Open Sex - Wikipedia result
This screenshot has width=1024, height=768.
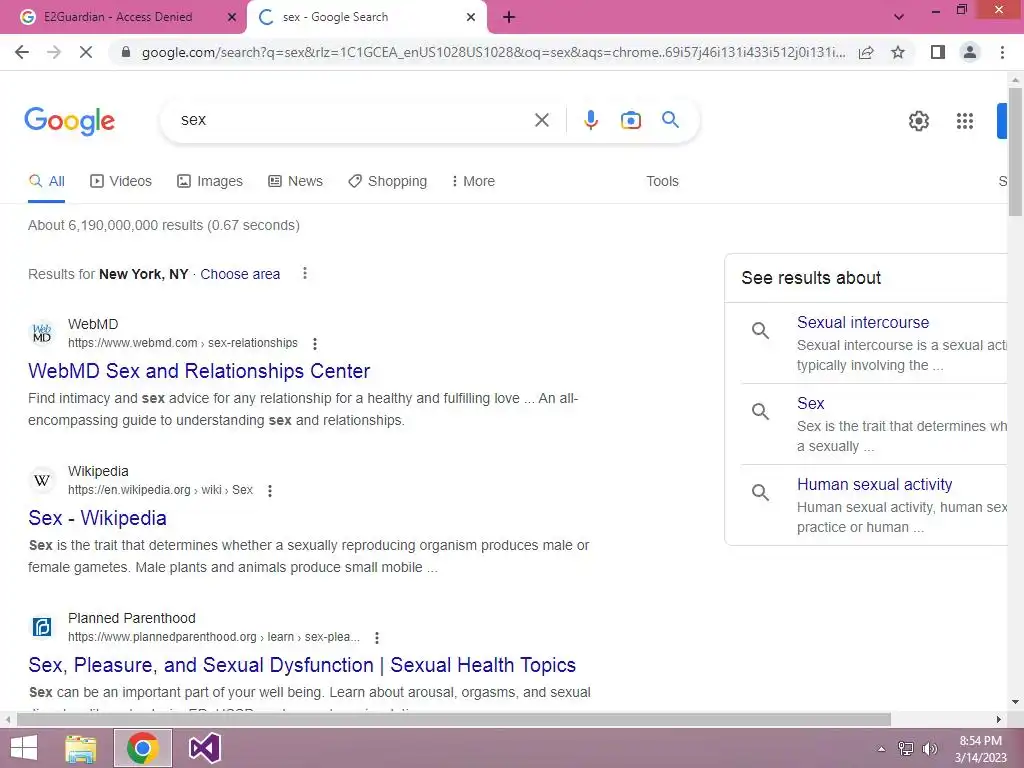(x=97, y=518)
